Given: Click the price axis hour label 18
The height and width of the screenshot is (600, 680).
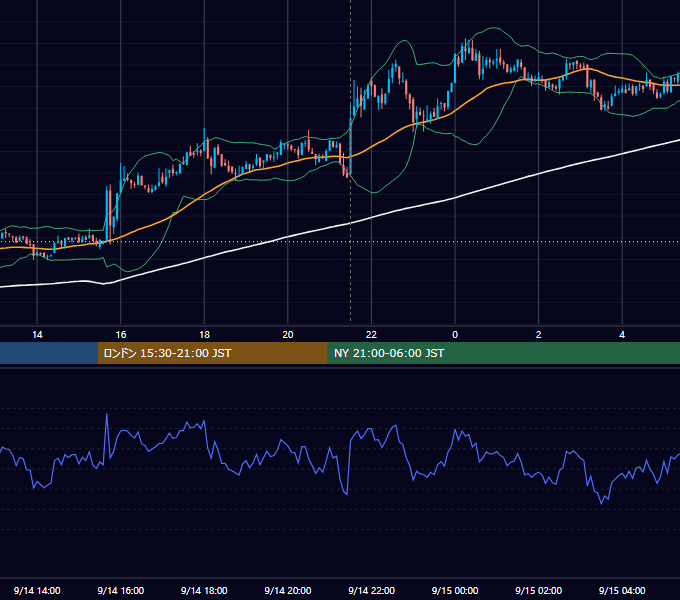Looking at the screenshot, I should click(204, 335).
